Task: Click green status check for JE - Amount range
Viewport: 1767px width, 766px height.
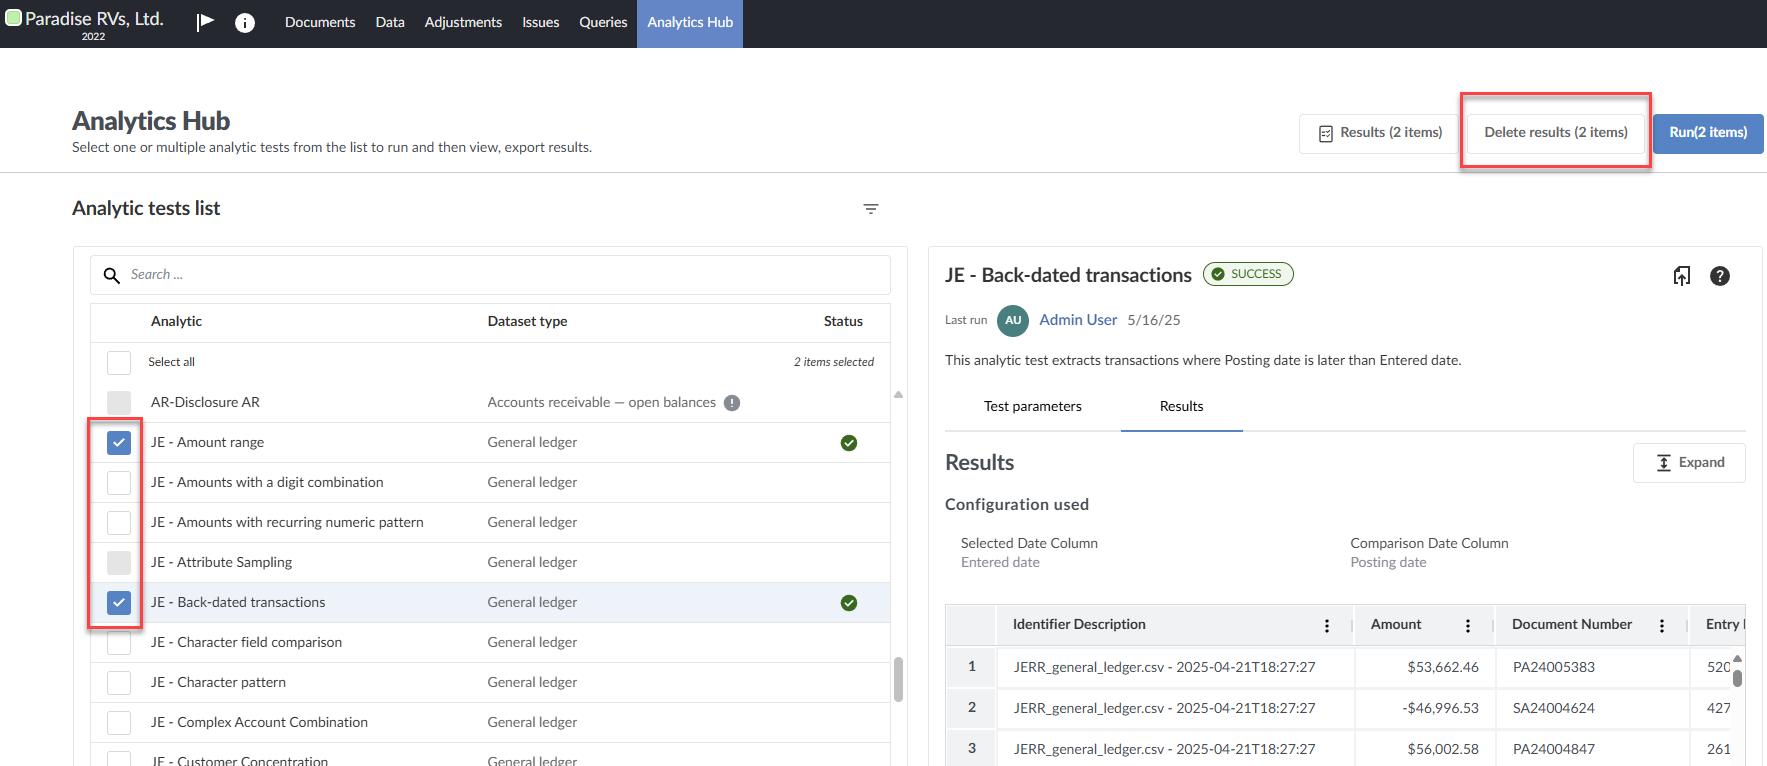Action: [x=849, y=443]
